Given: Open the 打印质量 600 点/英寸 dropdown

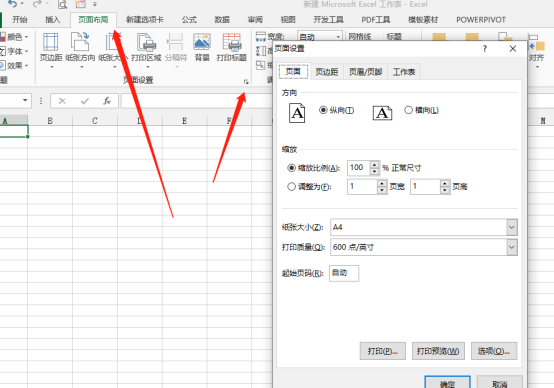Looking at the screenshot, I should (x=512, y=247).
